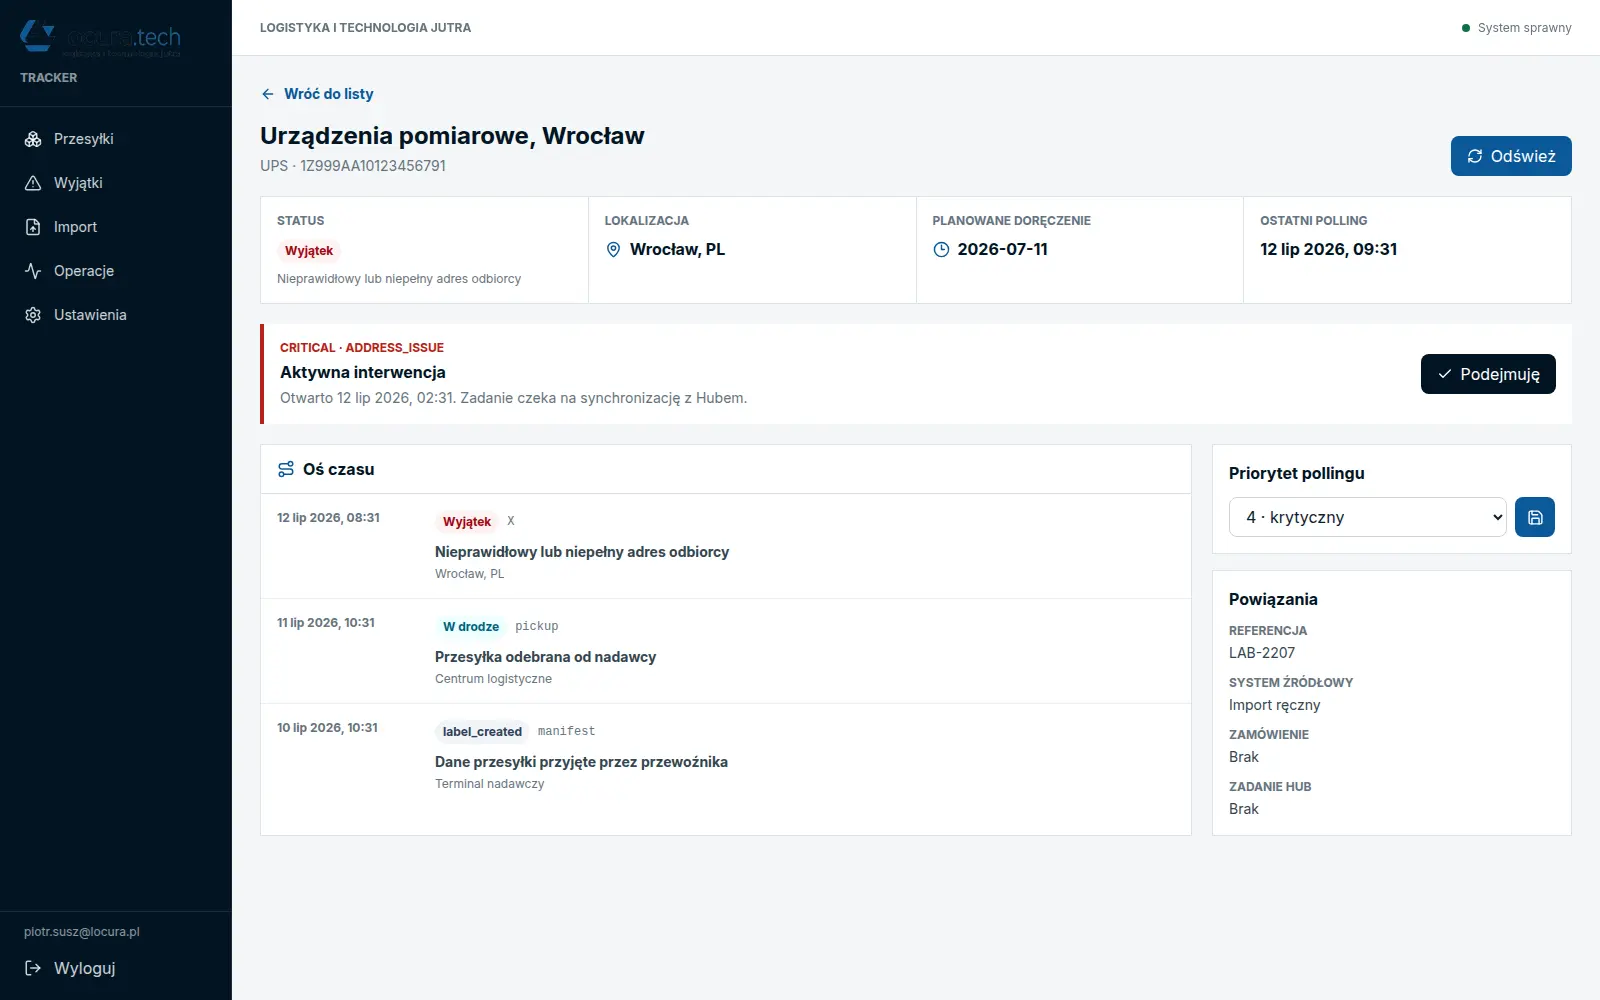Click the Odśwież refresh button

click(1511, 156)
